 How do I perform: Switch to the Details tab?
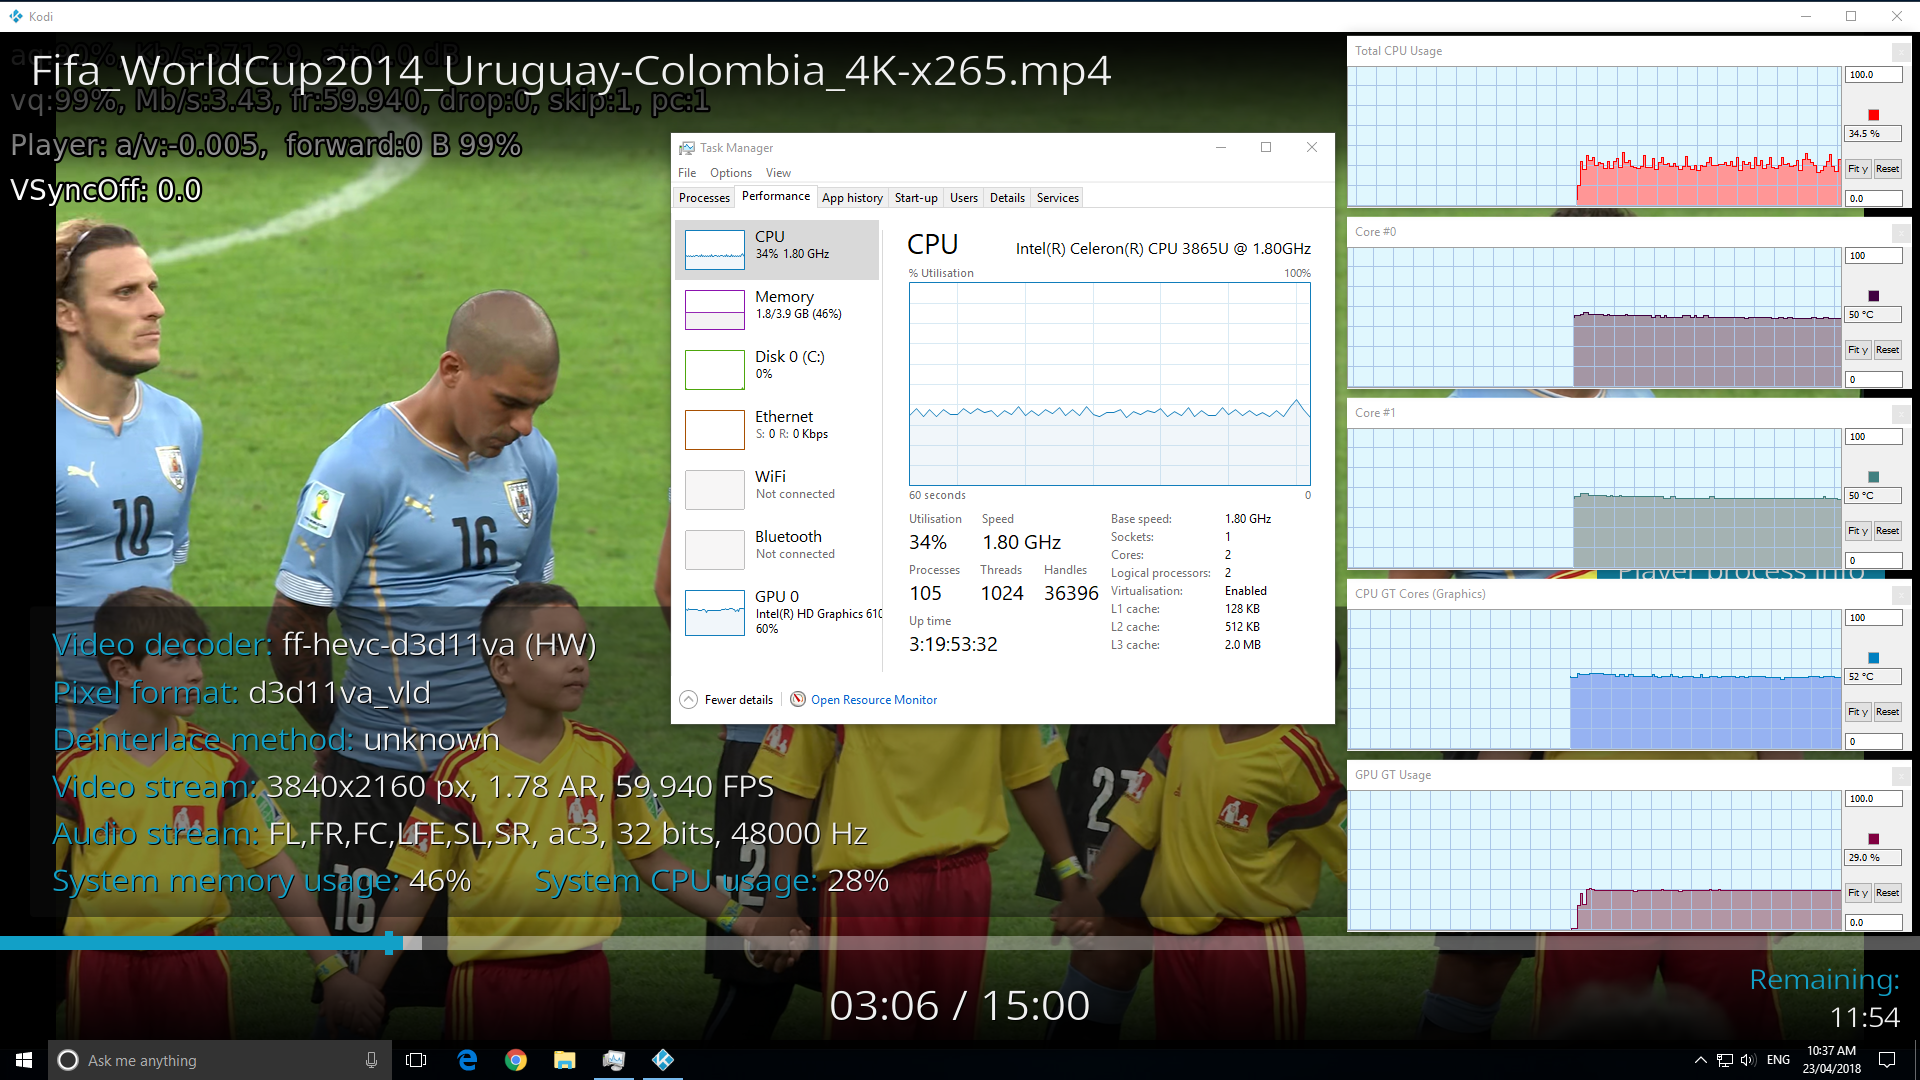click(1007, 198)
